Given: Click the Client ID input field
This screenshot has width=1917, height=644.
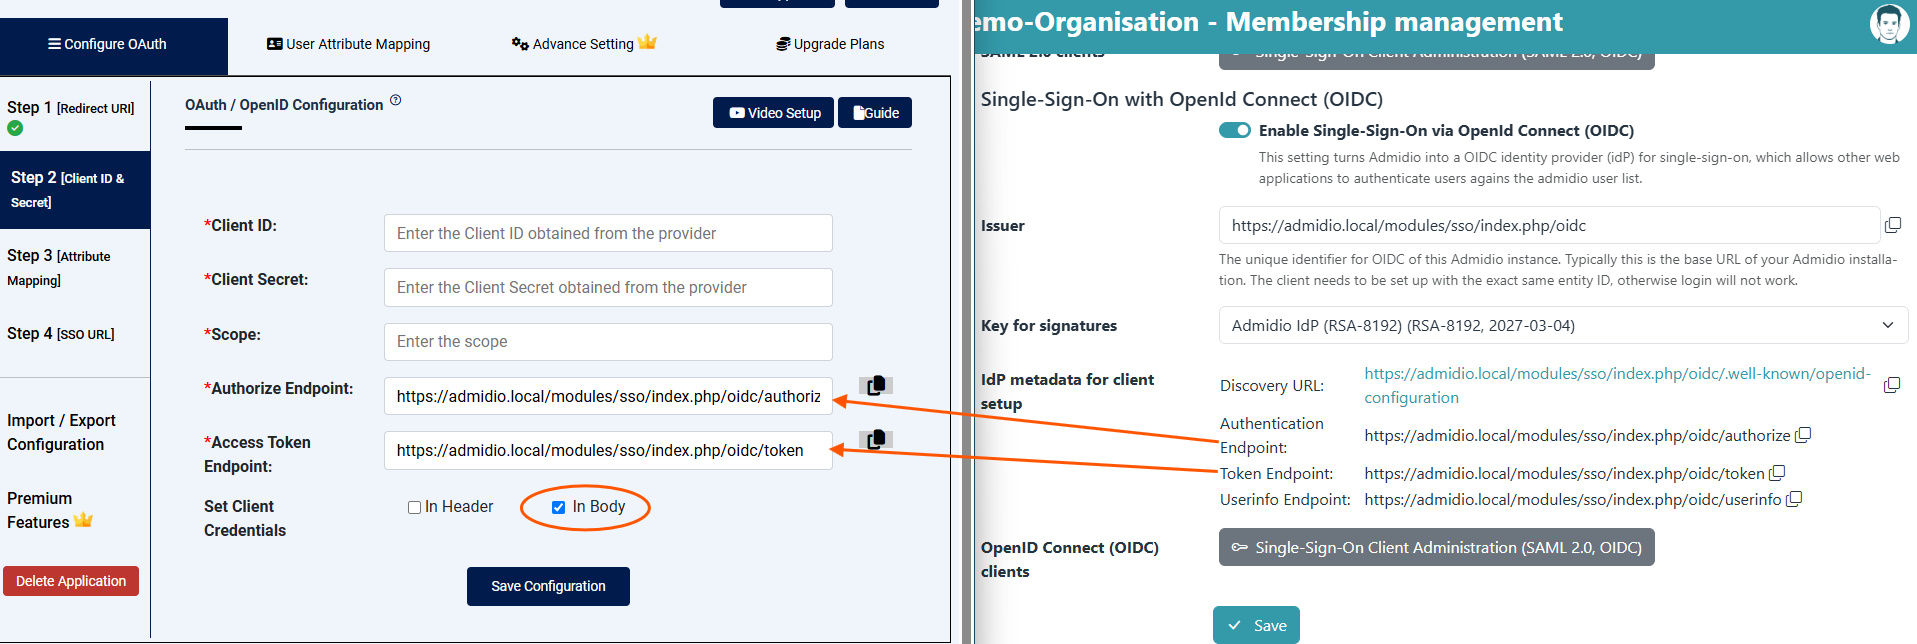Looking at the screenshot, I should click(x=608, y=233).
